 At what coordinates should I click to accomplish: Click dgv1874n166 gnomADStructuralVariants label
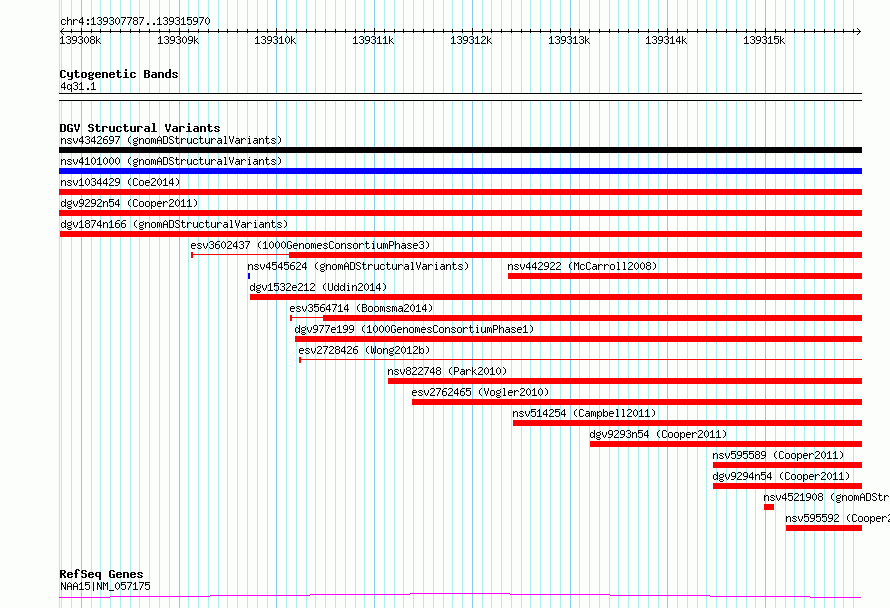[174, 224]
